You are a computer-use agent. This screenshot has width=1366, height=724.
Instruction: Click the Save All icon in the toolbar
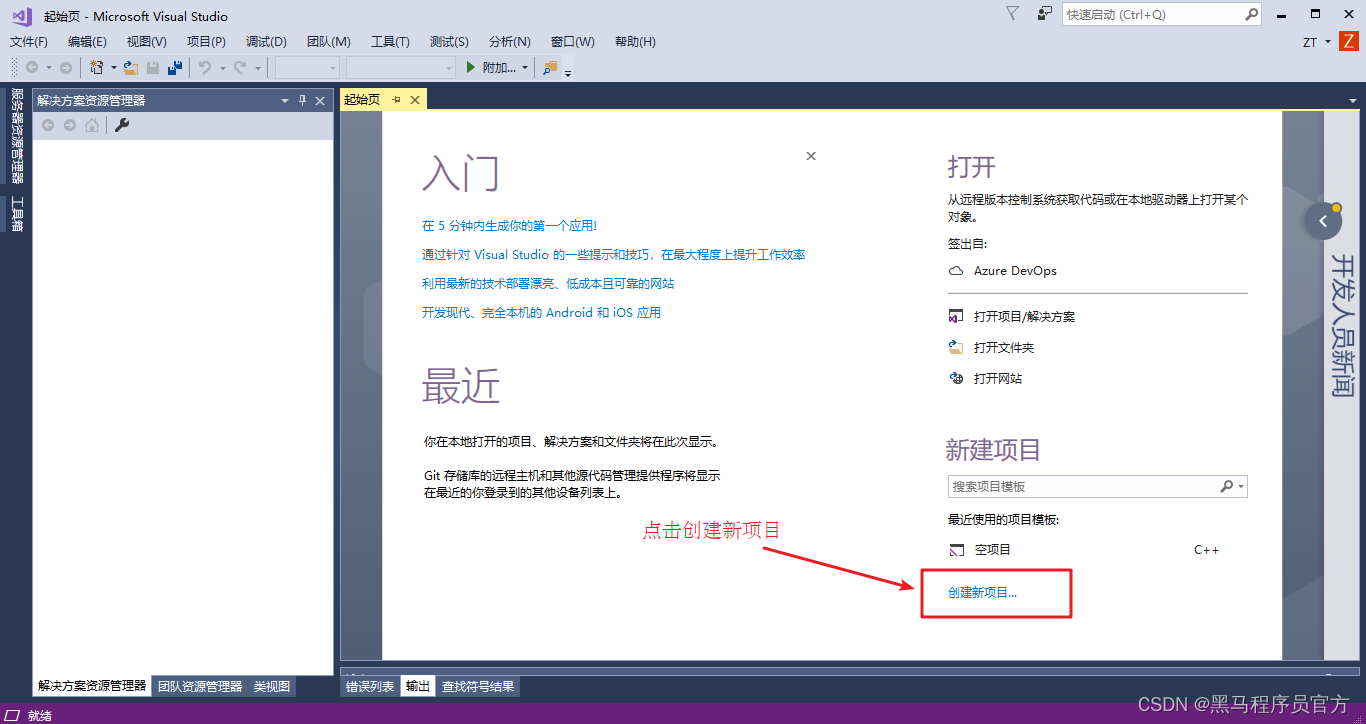[175, 67]
